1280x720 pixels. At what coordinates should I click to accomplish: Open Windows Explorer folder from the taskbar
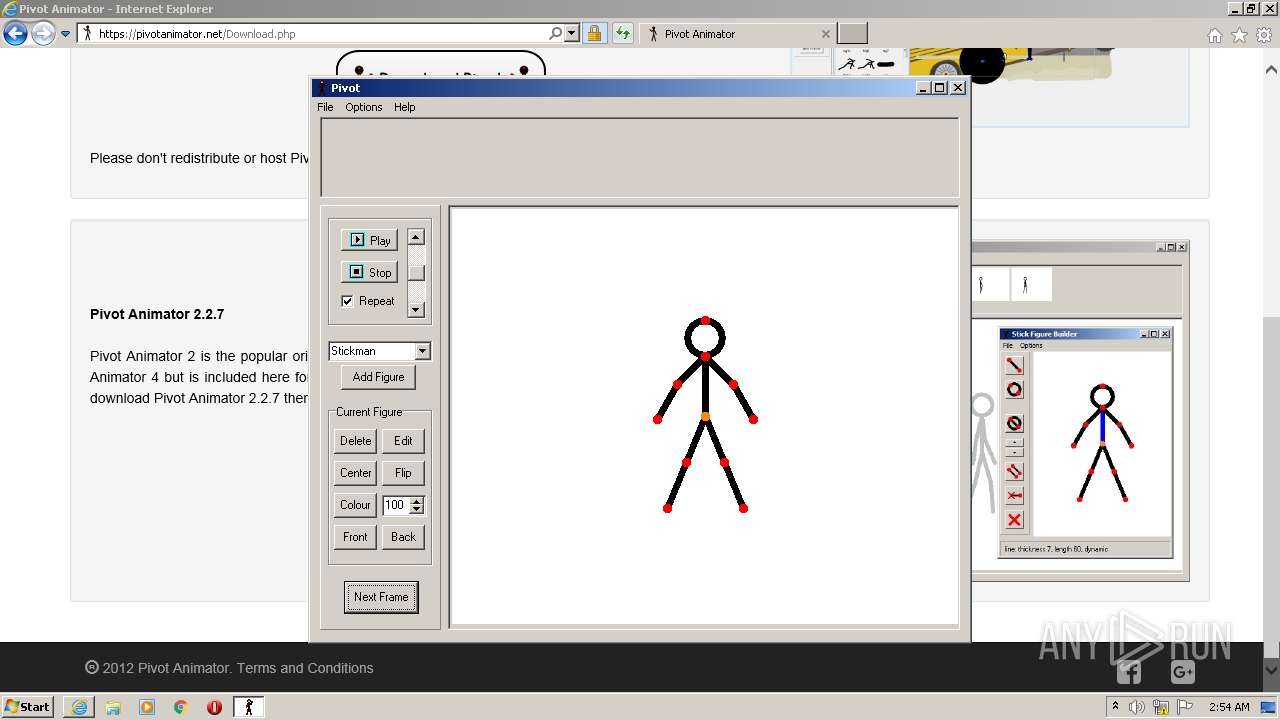pyautogui.click(x=113, y=707)
